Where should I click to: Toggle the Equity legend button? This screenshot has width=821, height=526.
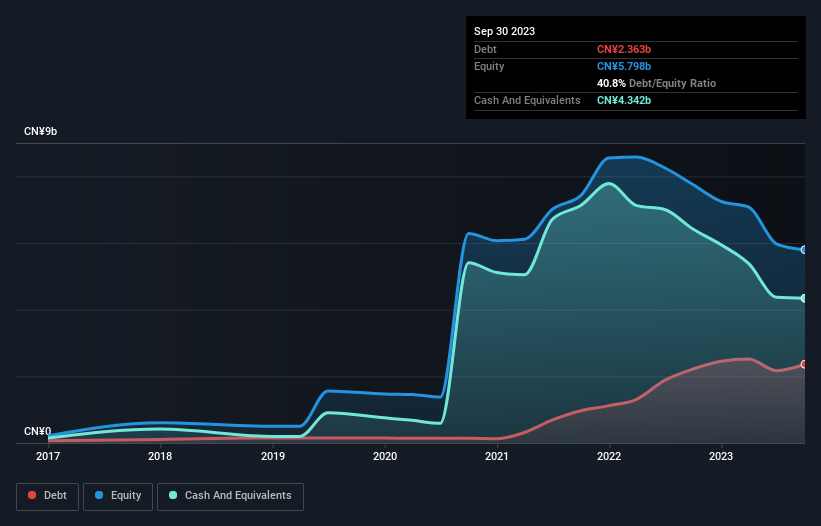(118, 496)
